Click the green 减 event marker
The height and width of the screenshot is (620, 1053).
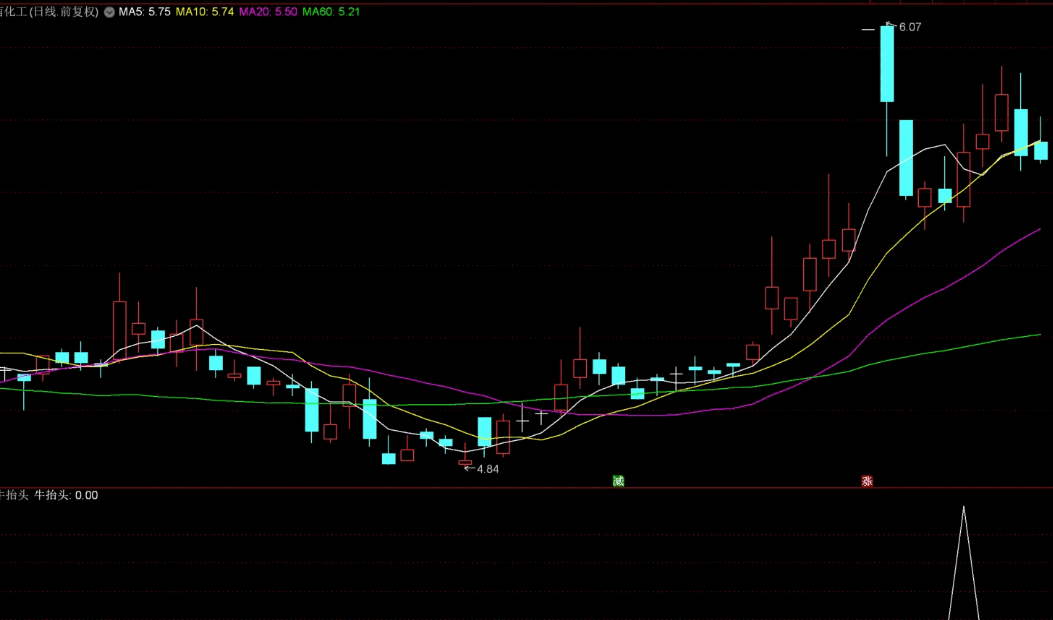[619, 481]
